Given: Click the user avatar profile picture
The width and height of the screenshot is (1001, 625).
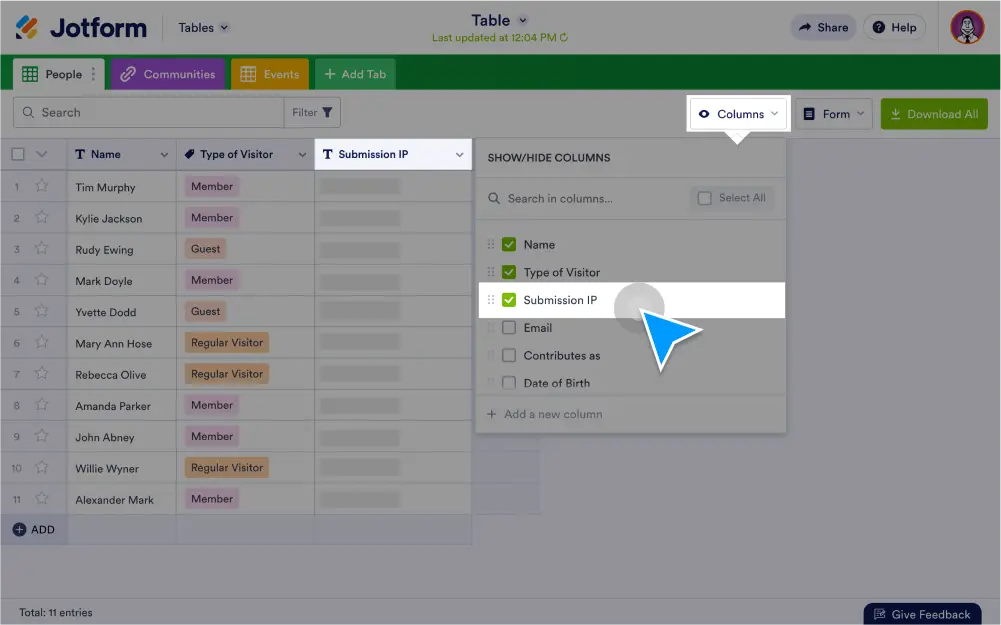Looking at the screenshot, I should [967, 27].
